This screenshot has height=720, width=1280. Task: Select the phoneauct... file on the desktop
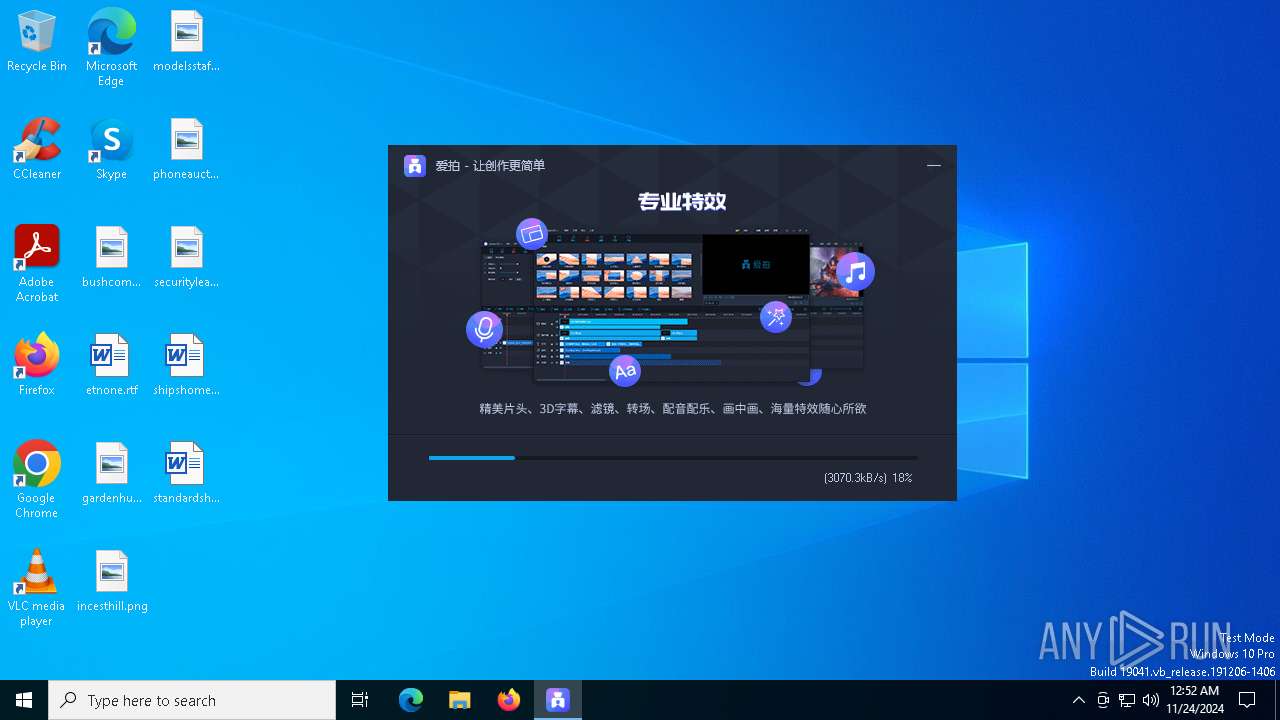(186, 150)
